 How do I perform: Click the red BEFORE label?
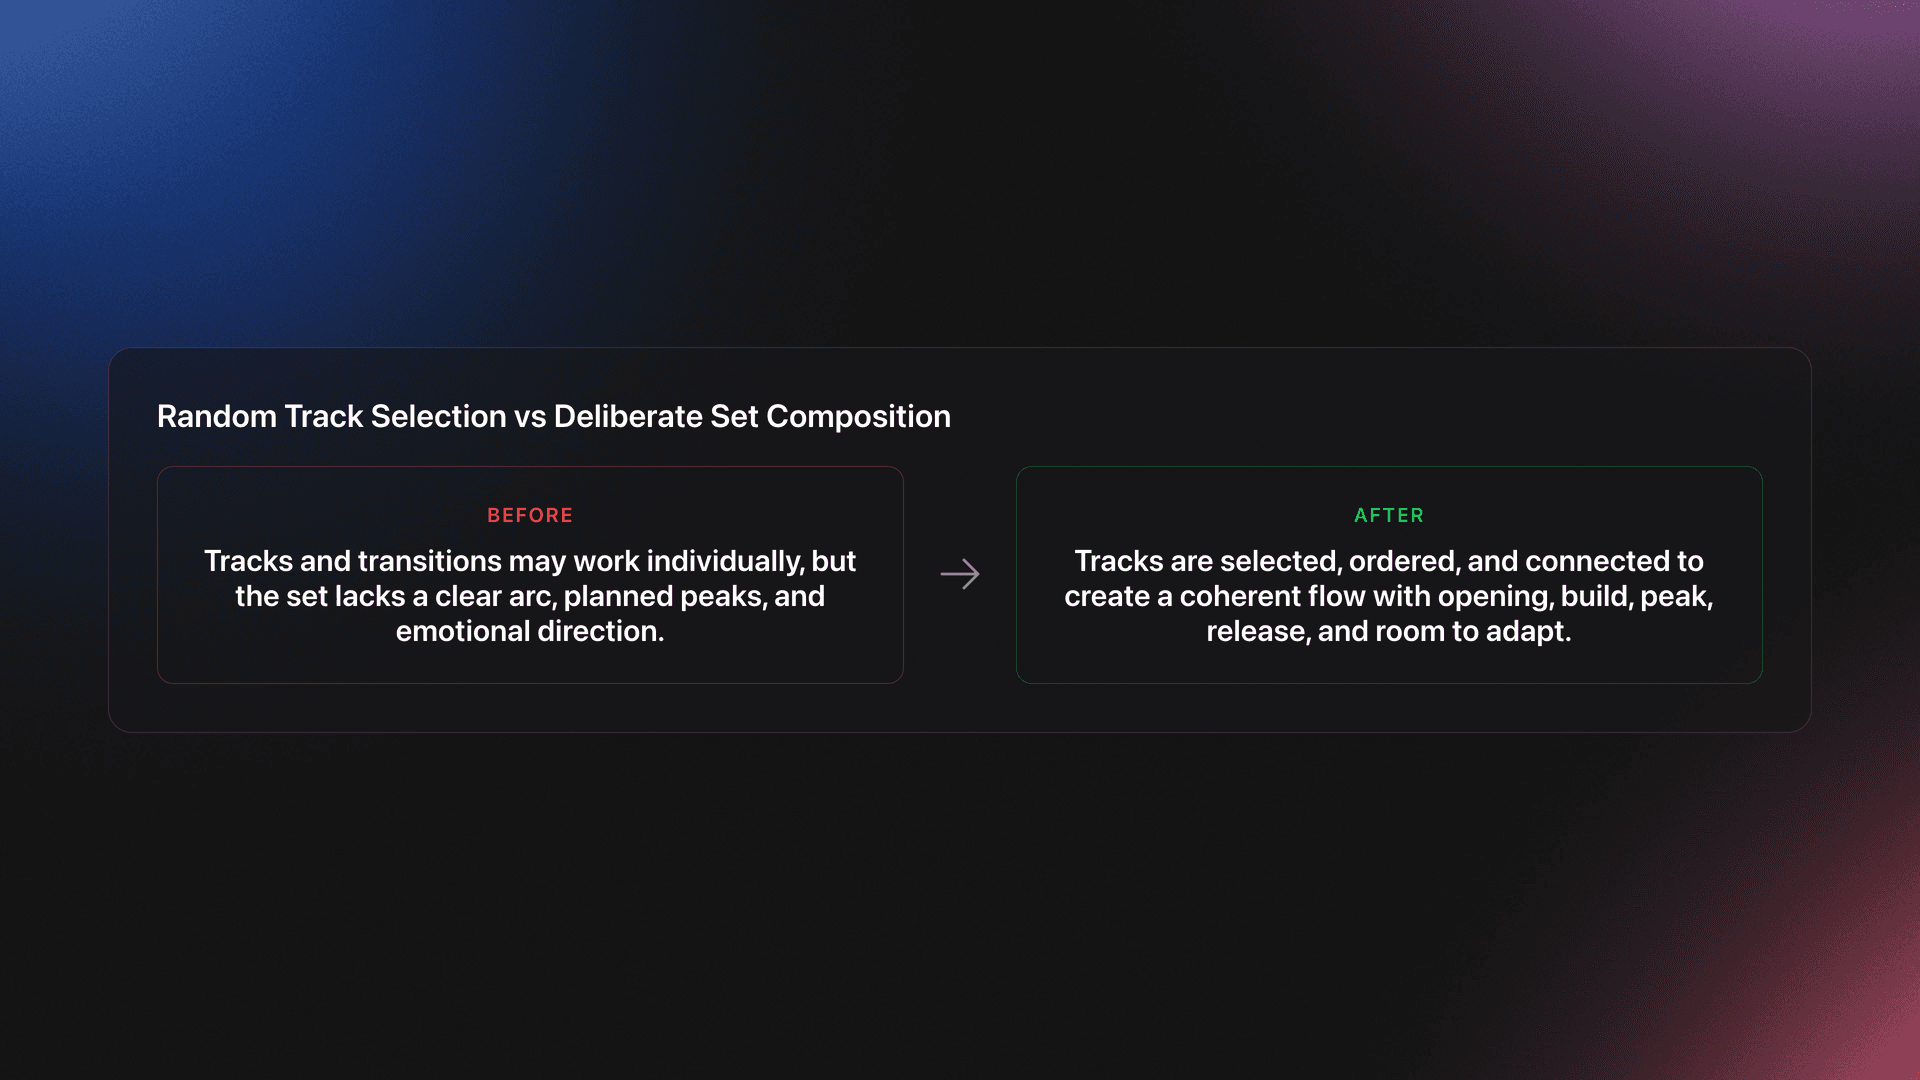pos(530,515)
